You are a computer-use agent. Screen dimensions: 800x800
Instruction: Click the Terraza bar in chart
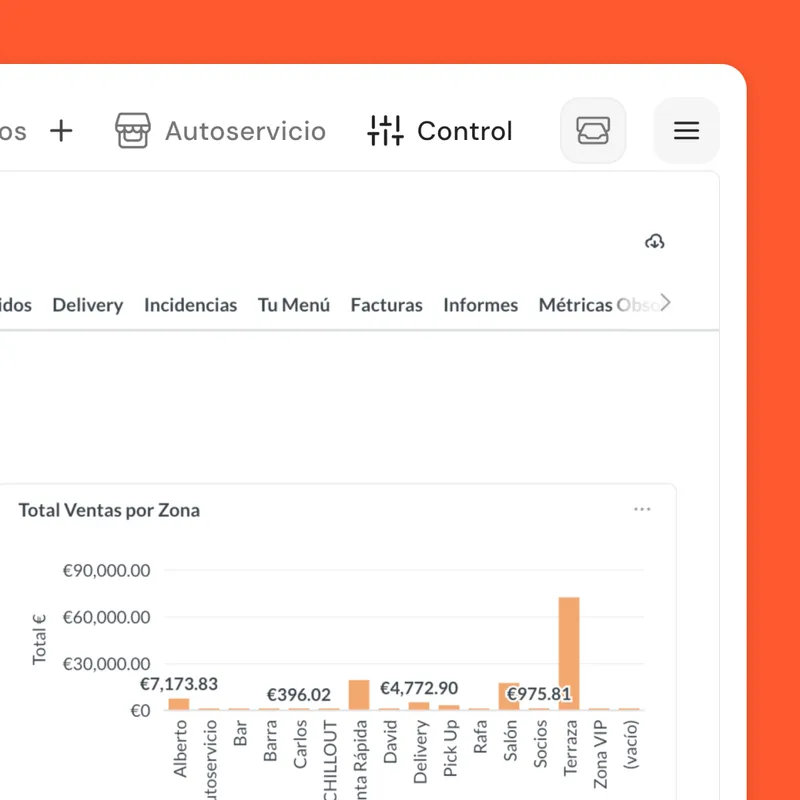coord(569,654)
